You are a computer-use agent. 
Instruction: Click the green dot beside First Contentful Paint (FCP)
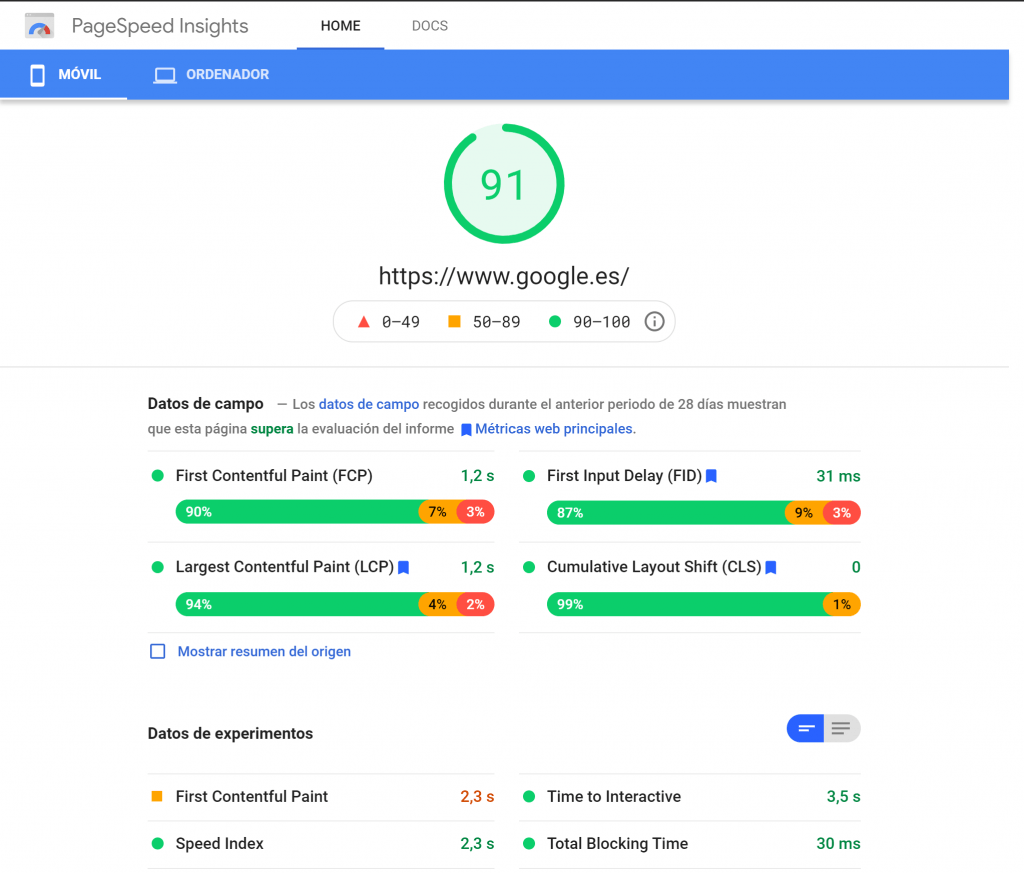pyautogui.click(x=157, y=476)
